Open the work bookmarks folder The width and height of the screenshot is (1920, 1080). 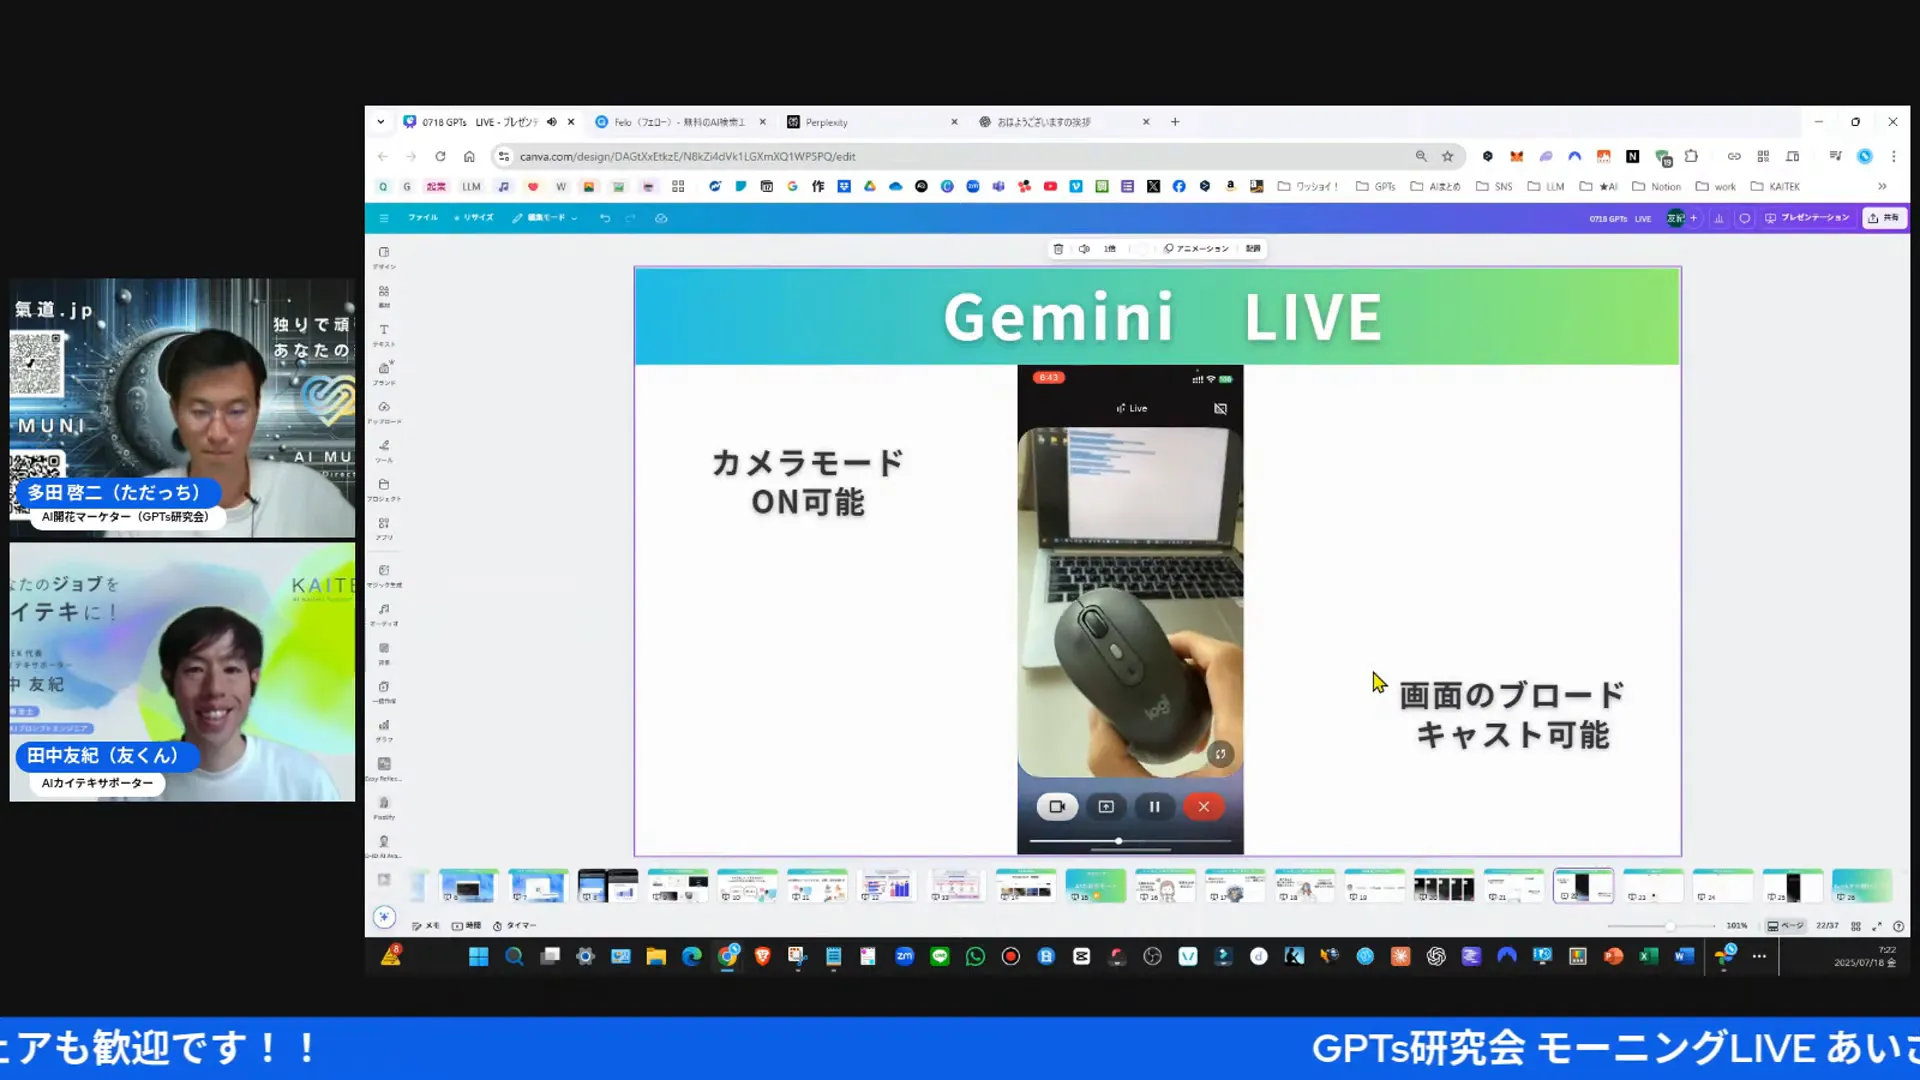pos(1716,187)
